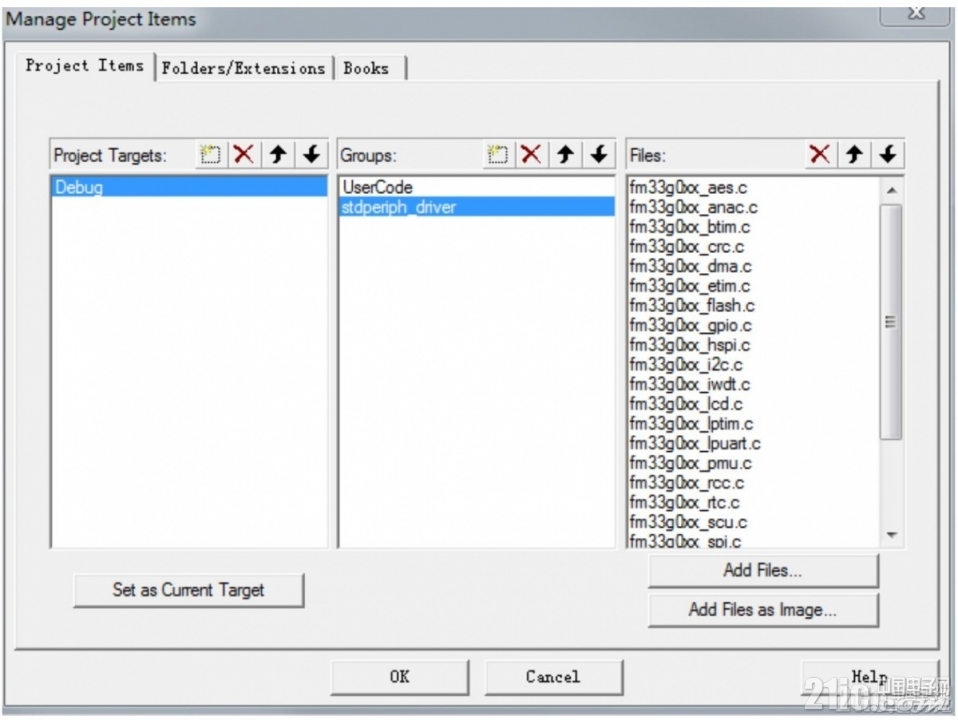Select file fm33g0xx_dma.c

coord(690,266)
